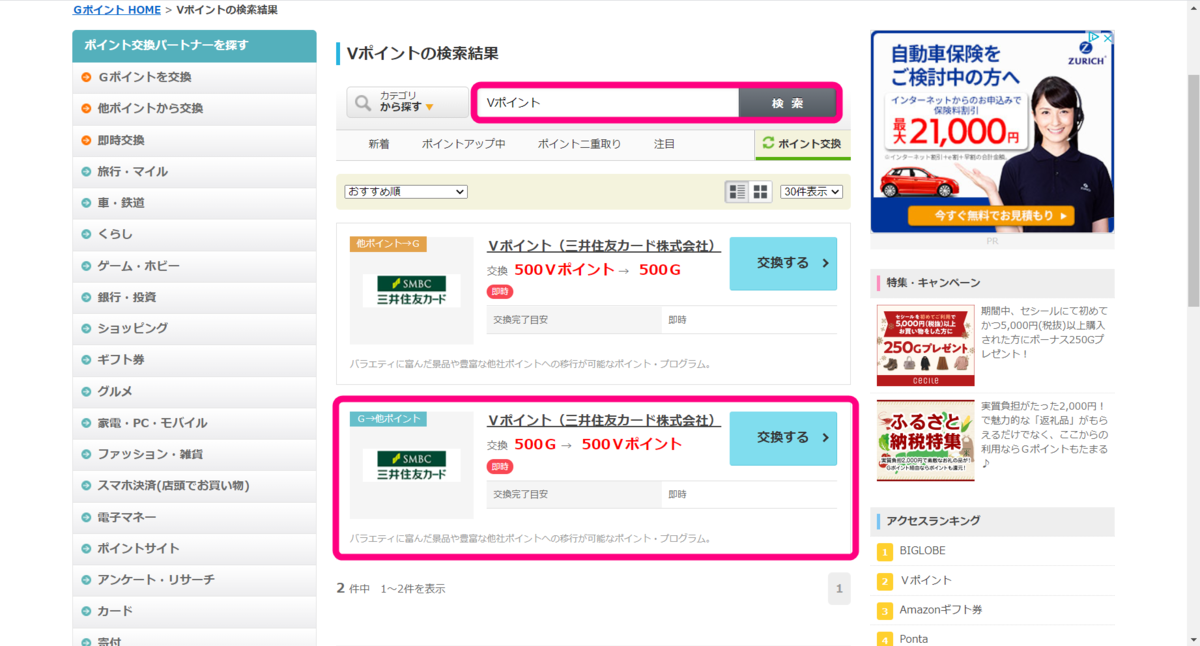Open カード category in sidebar
This screenshot has height=646, width=1200.
[194, 611]
